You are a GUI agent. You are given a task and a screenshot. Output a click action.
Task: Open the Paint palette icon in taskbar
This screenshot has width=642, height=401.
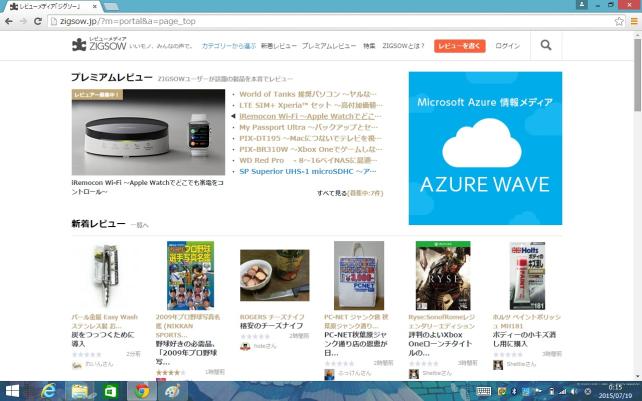coord(173,392)
